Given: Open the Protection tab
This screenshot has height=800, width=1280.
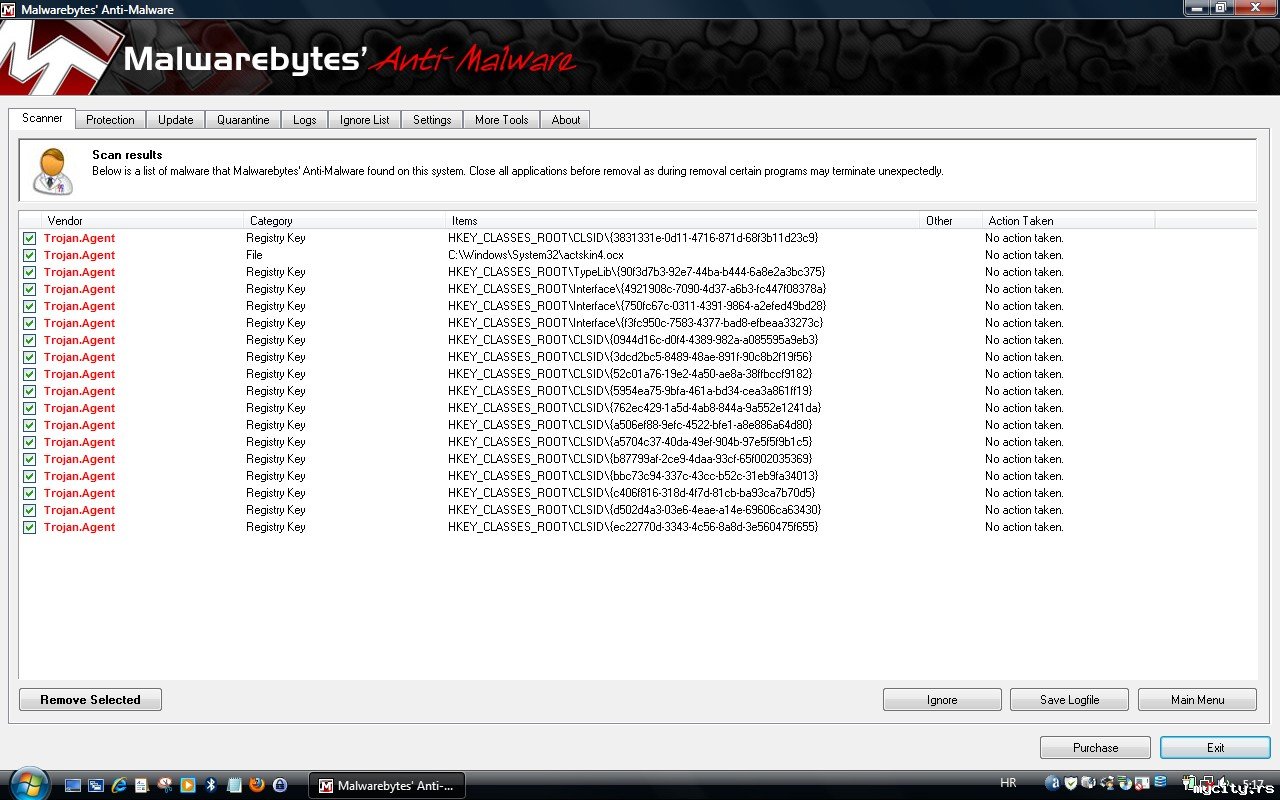Looking at the screenshot, I should coord(110,120).
